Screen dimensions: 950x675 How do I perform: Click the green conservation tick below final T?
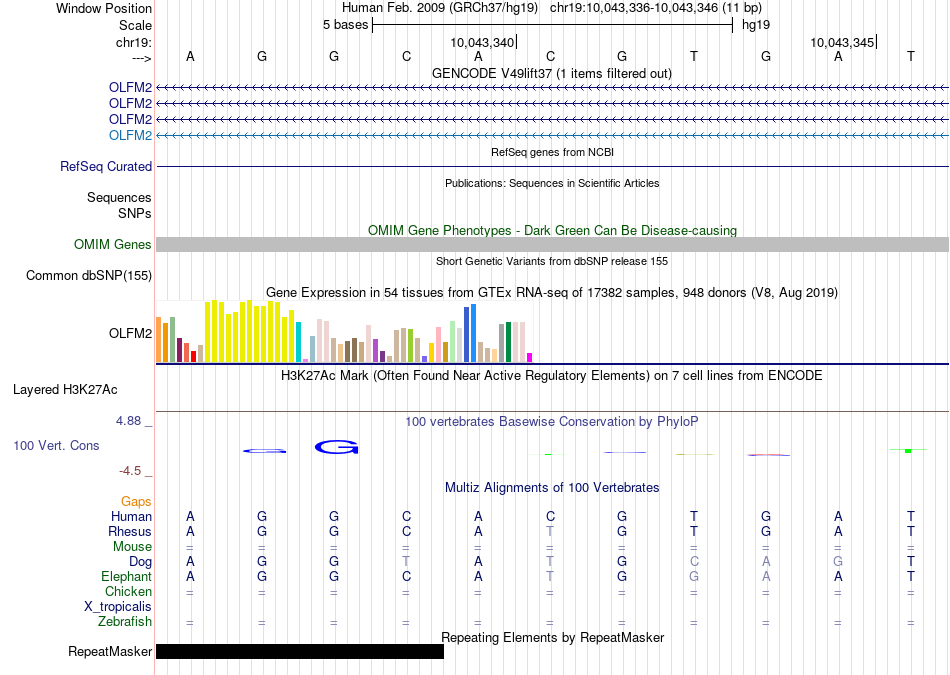point(908,450)
